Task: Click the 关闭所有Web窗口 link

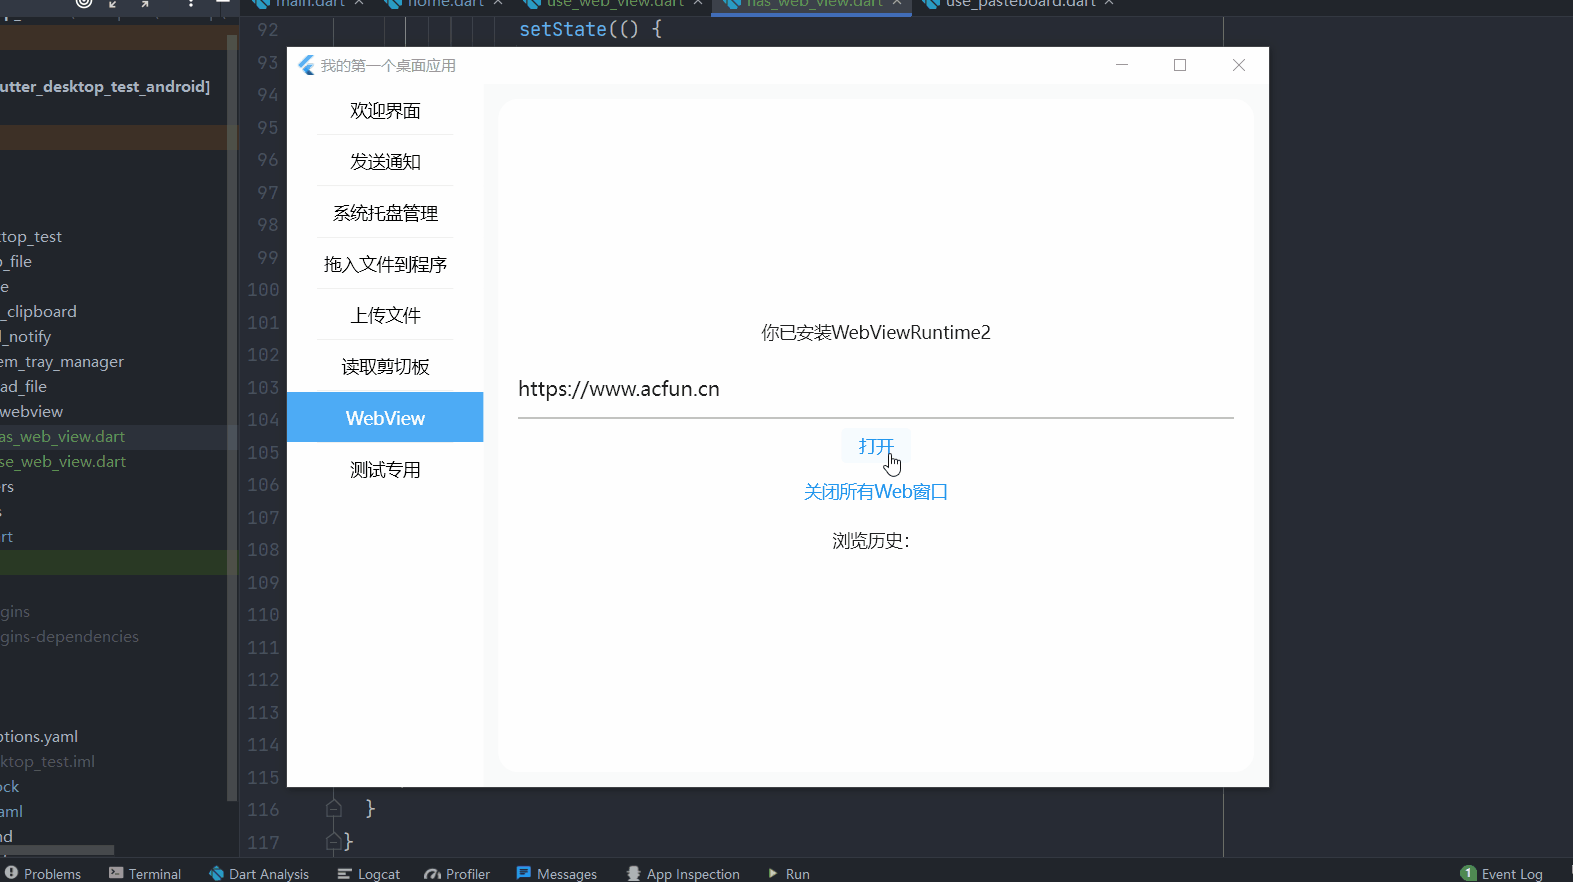Action: click(876, 492)
